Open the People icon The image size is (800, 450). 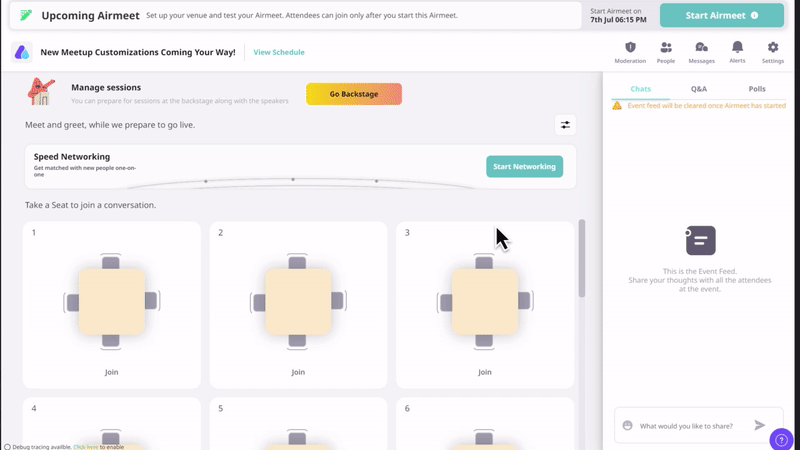pos(666,47)
